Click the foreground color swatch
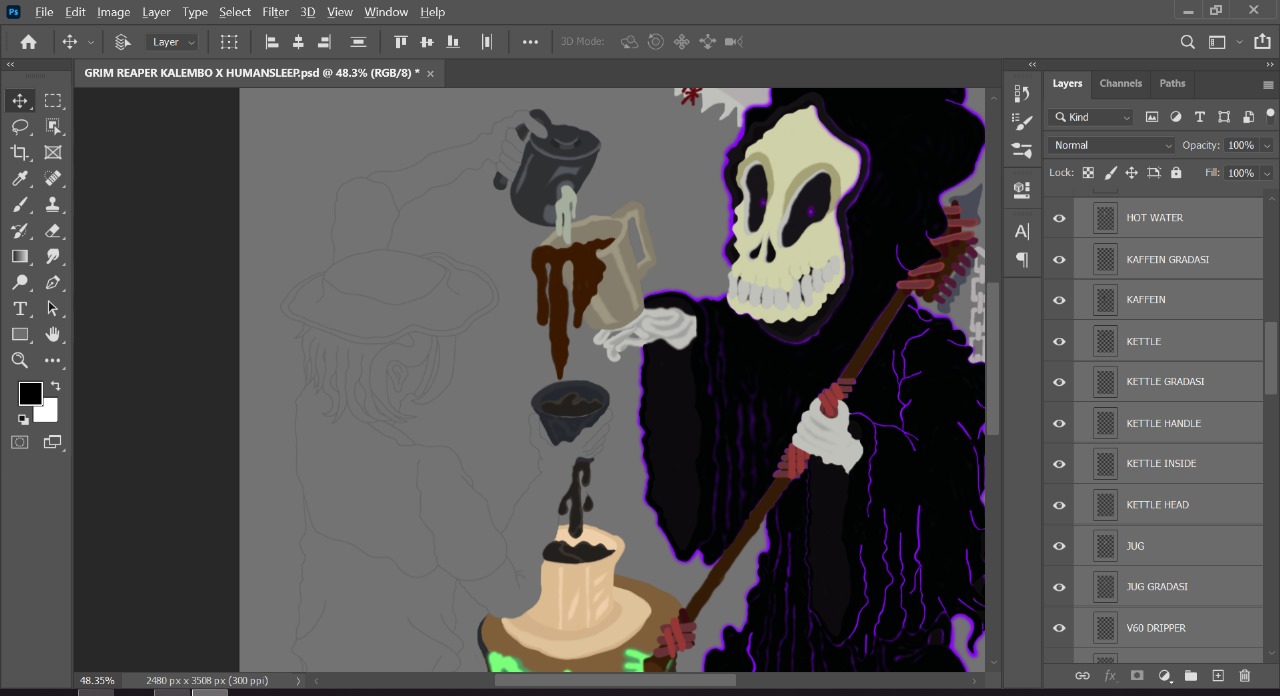Screen dimensions: 1280x696 (29, 393)
